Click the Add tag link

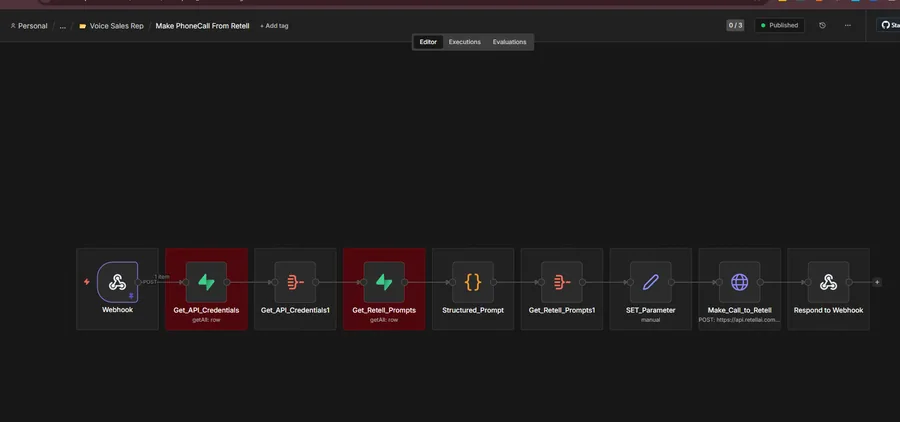pyautogui.click(x=274, y=26)
